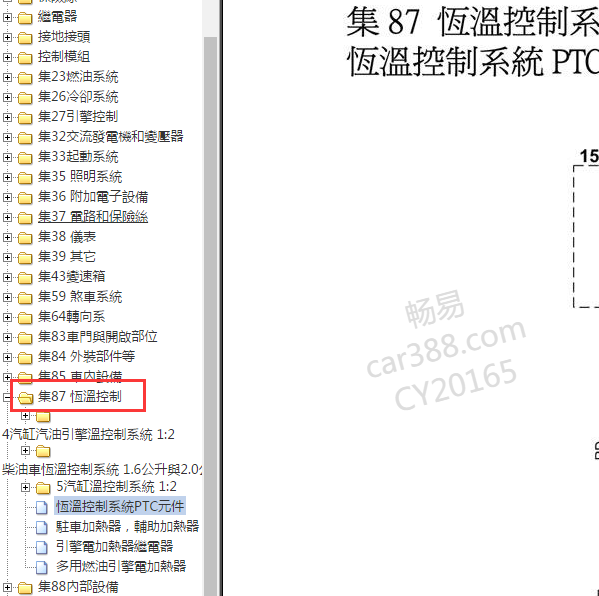This screenshot has width=599, height=596.
Task: Expand the 集36 附加電子設備 node
Action: 7,197
